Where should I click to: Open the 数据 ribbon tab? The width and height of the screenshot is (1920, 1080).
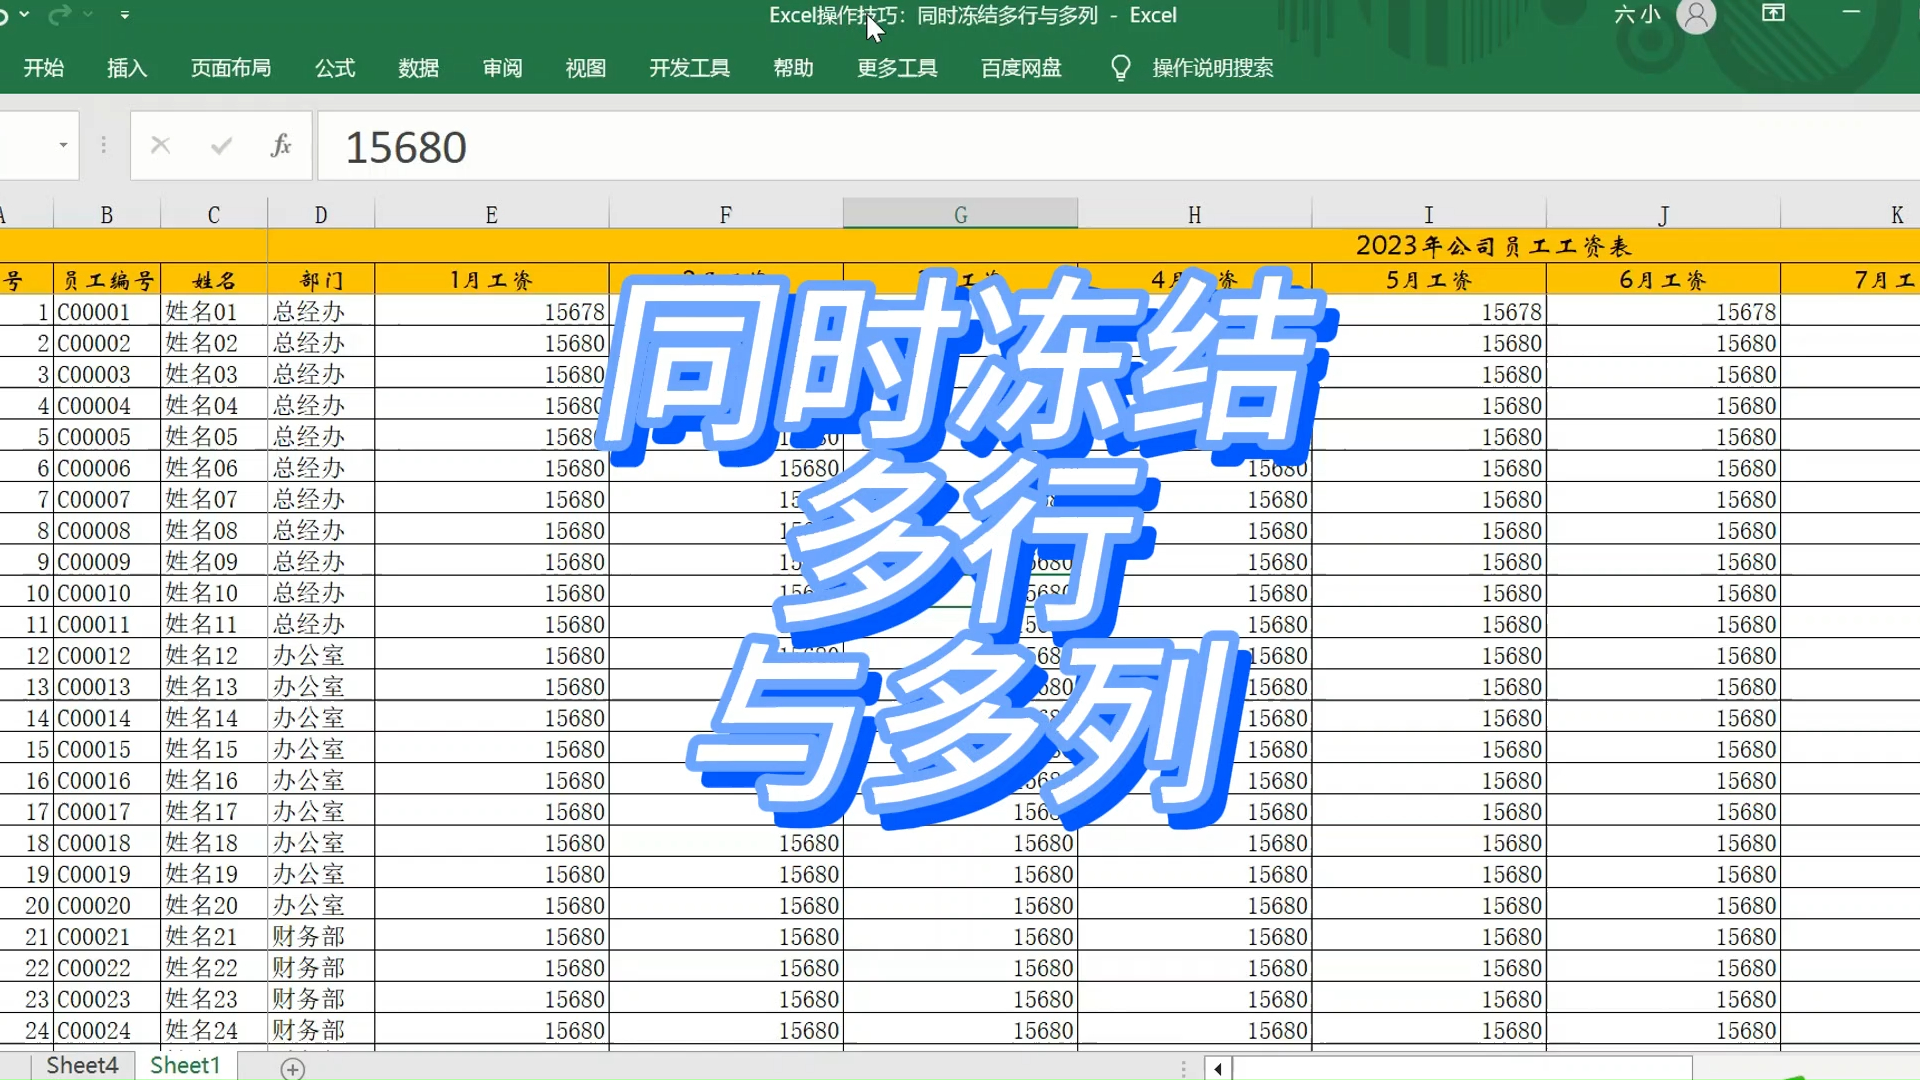(418, 68)
